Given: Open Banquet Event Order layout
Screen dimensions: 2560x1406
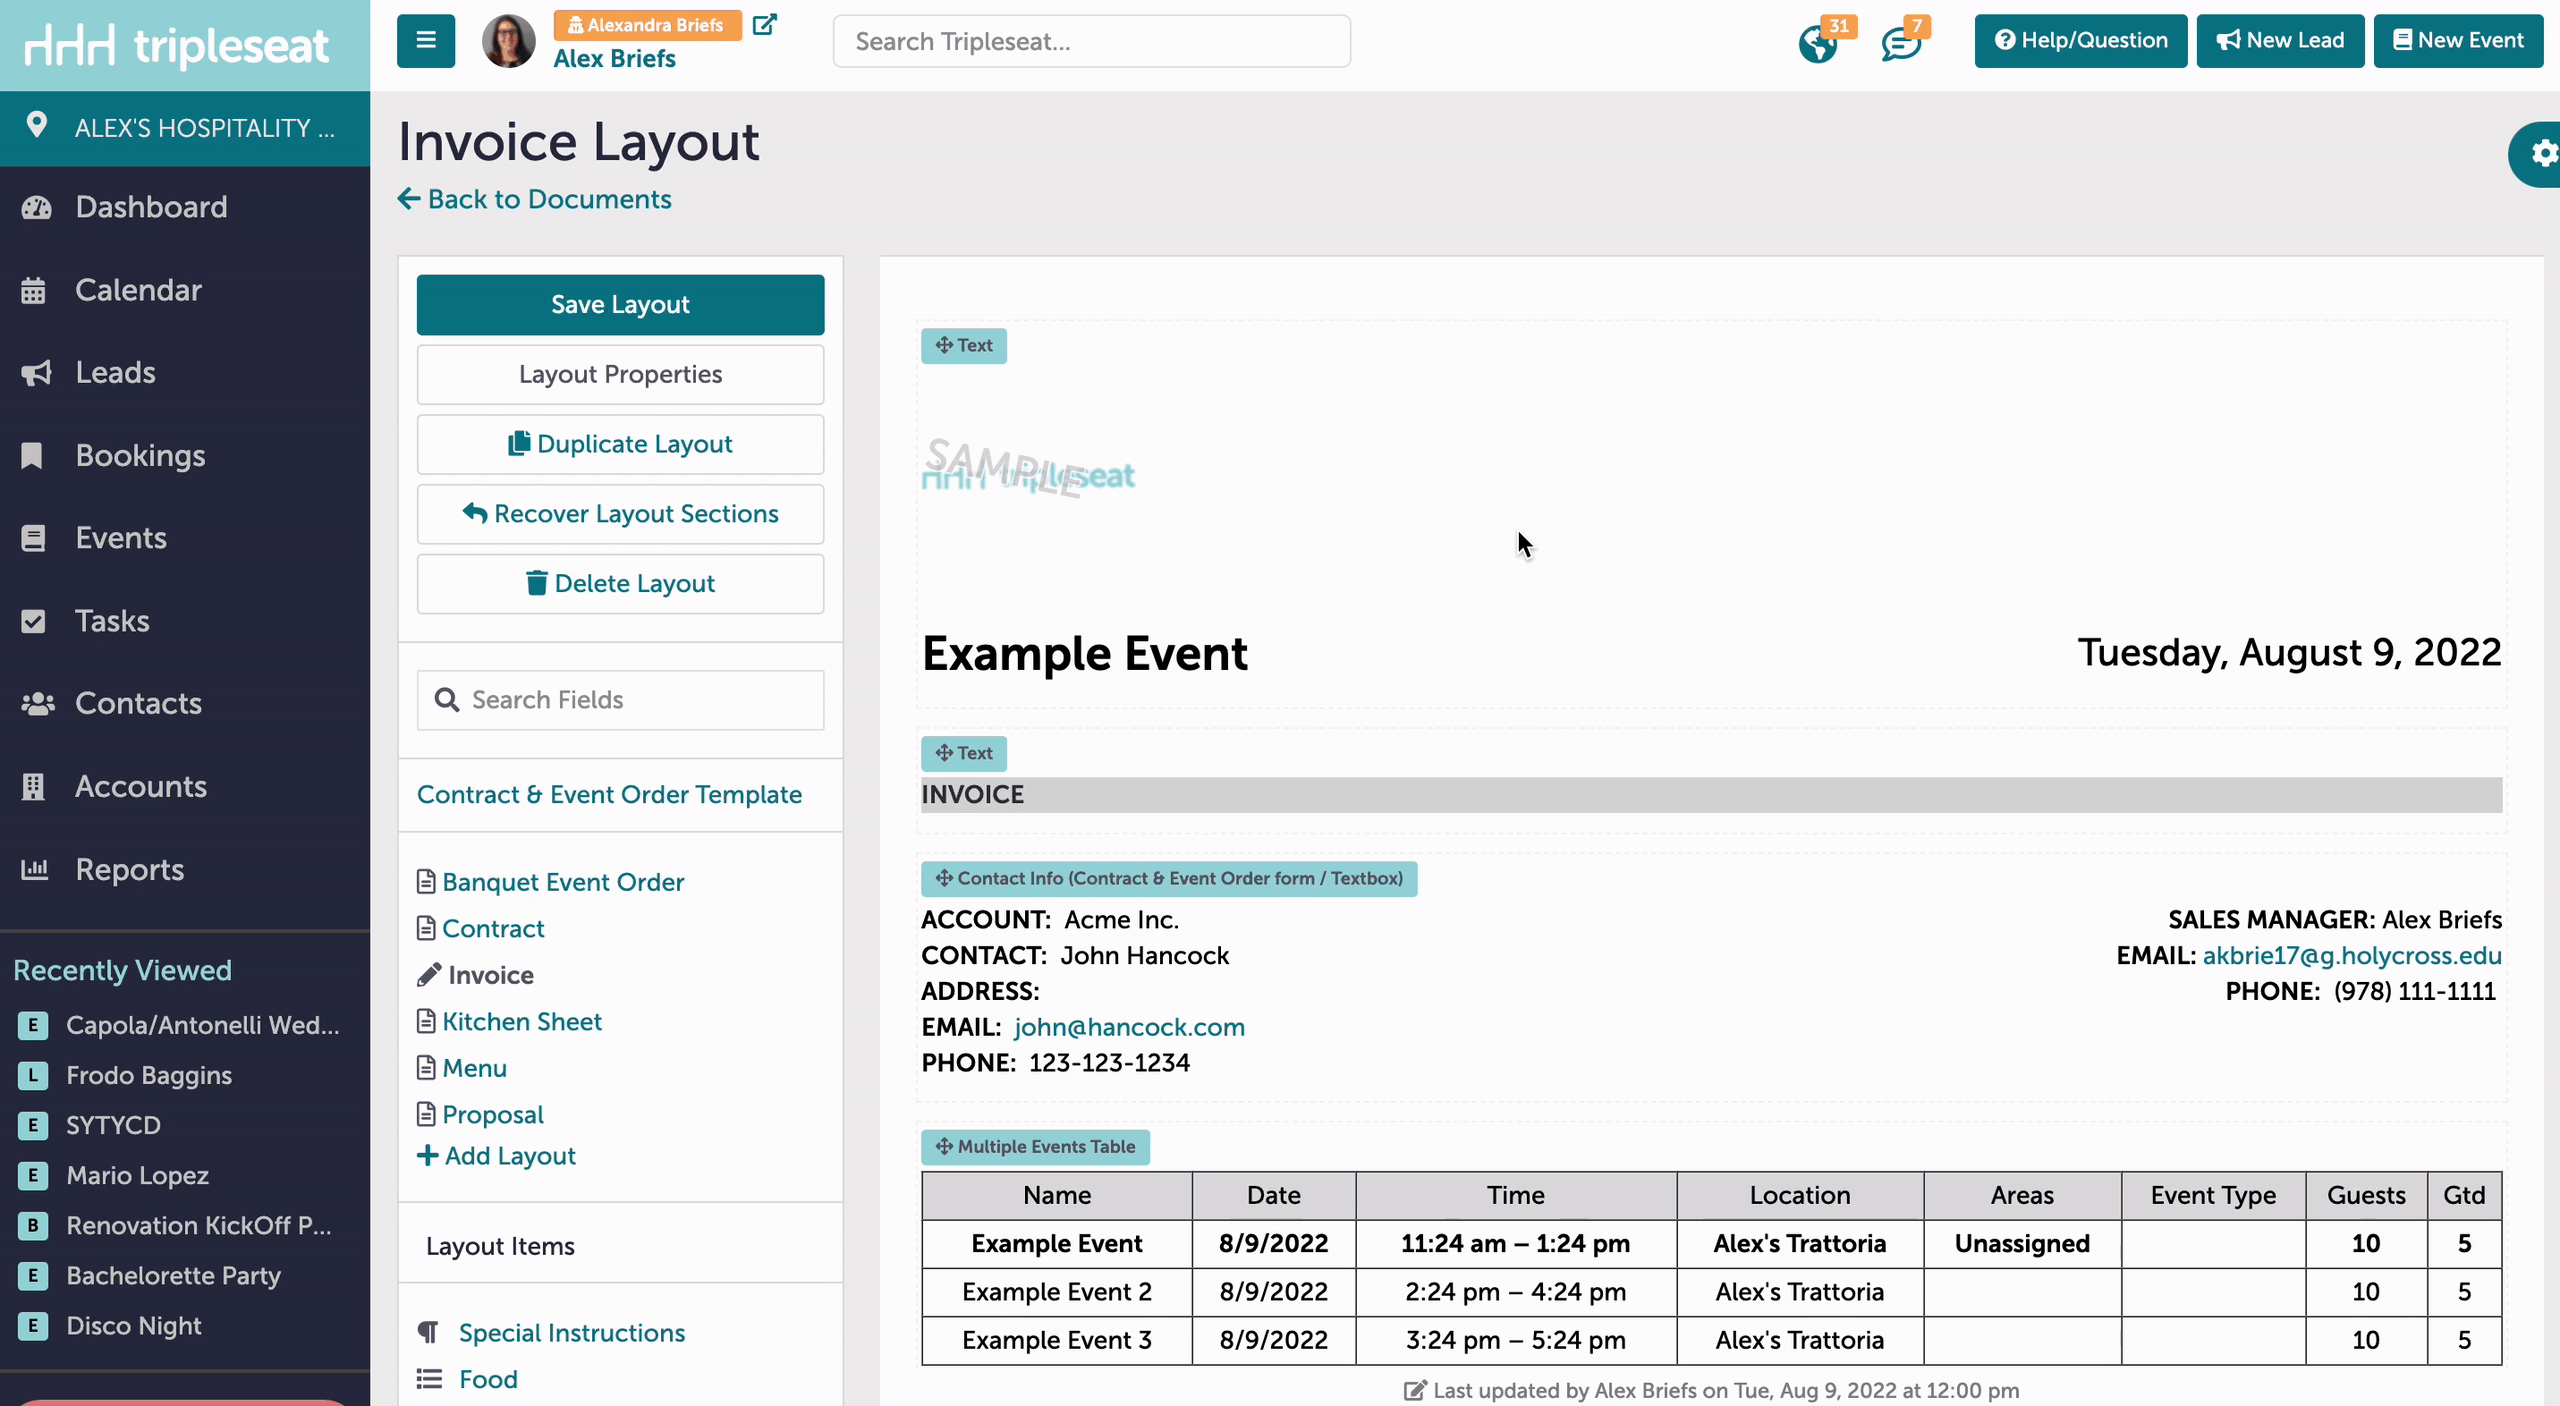Looking at the screenshot, I should tap(563, 882).
